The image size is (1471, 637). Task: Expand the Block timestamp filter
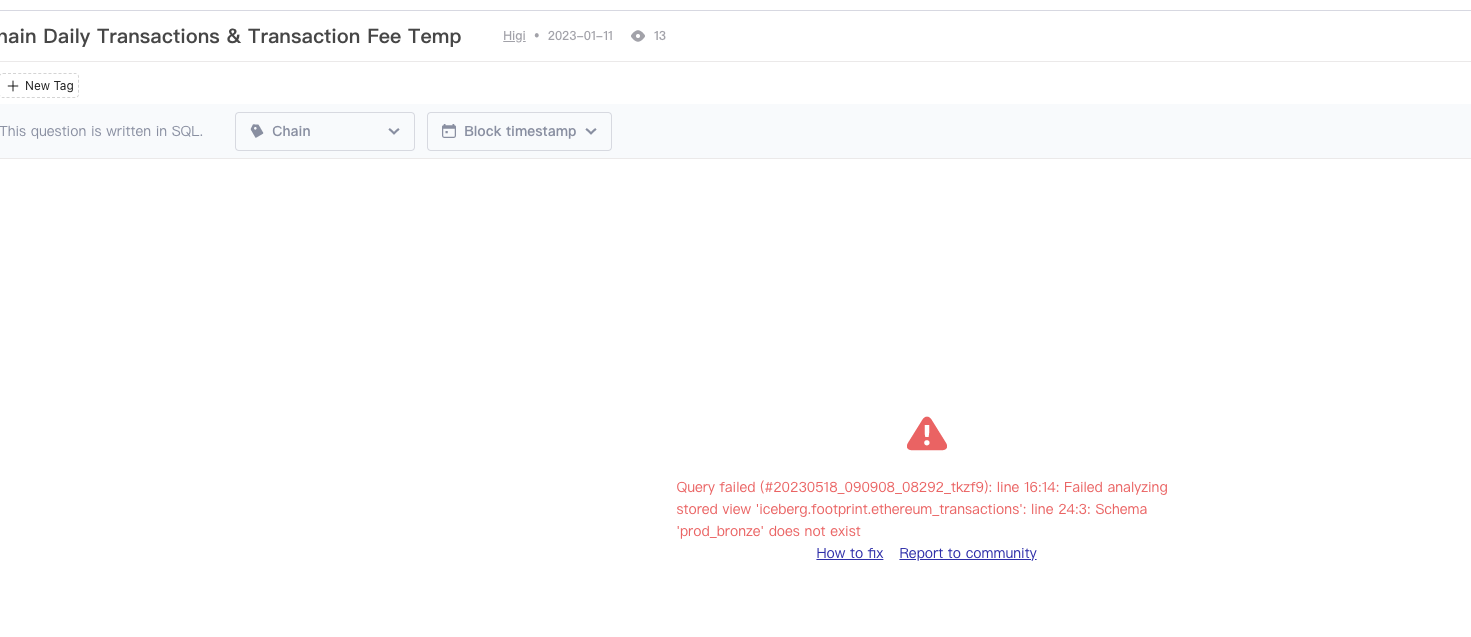519,131
